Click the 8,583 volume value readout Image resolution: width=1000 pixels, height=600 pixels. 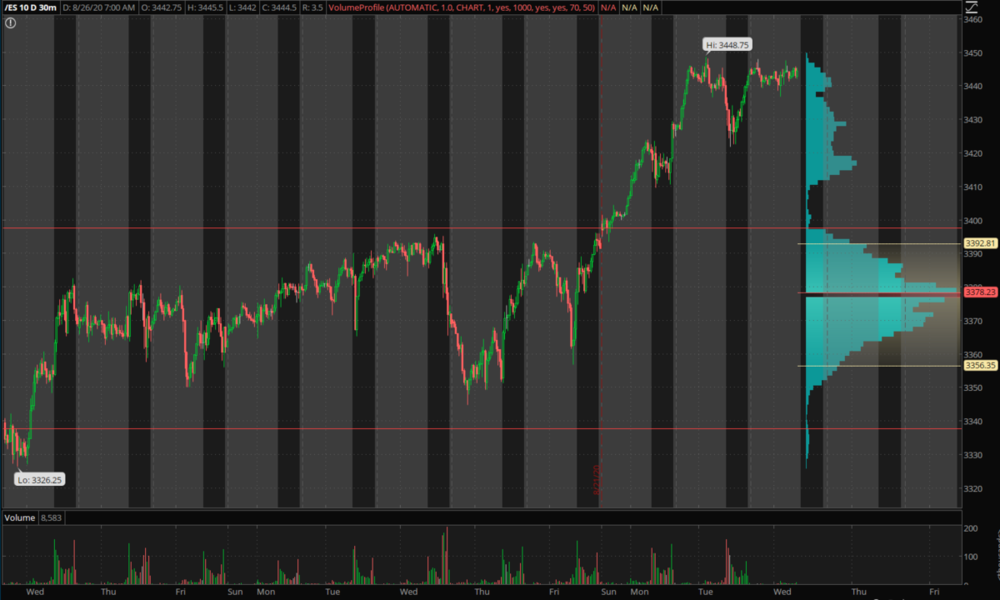click(x=53, y=518)
